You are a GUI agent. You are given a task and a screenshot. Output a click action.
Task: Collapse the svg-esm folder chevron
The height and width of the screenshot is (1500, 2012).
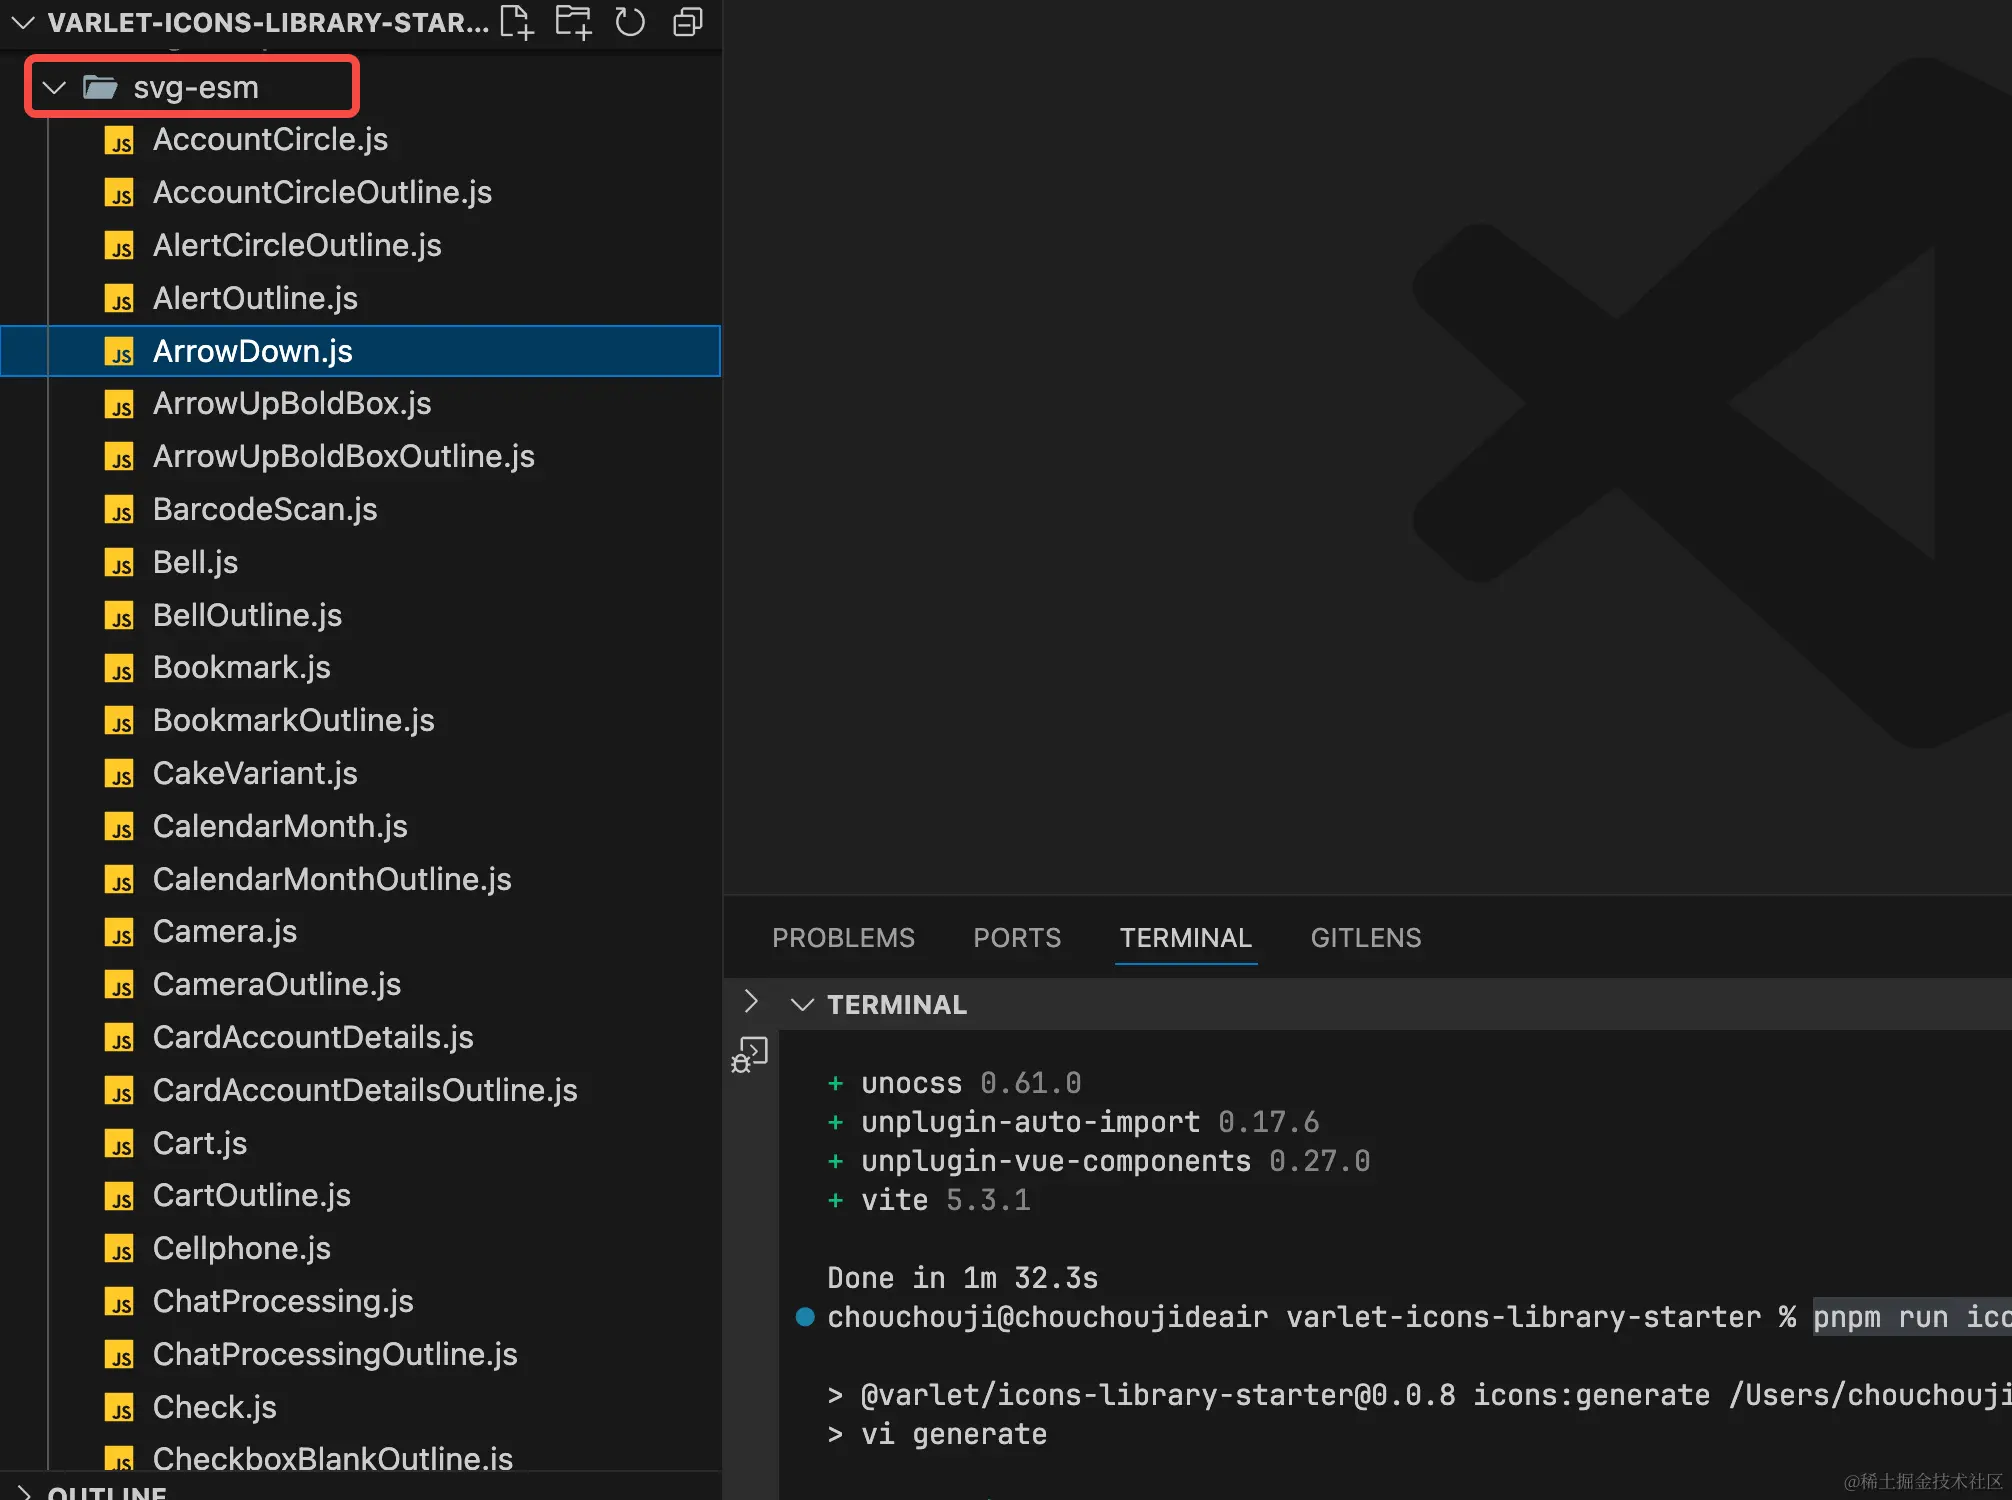click(54, 88)
